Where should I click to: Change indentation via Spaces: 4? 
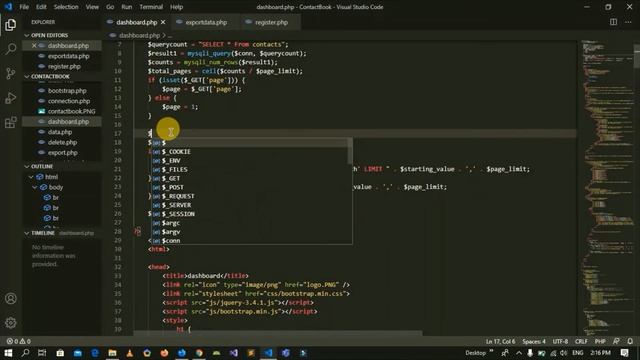[534, 341]
